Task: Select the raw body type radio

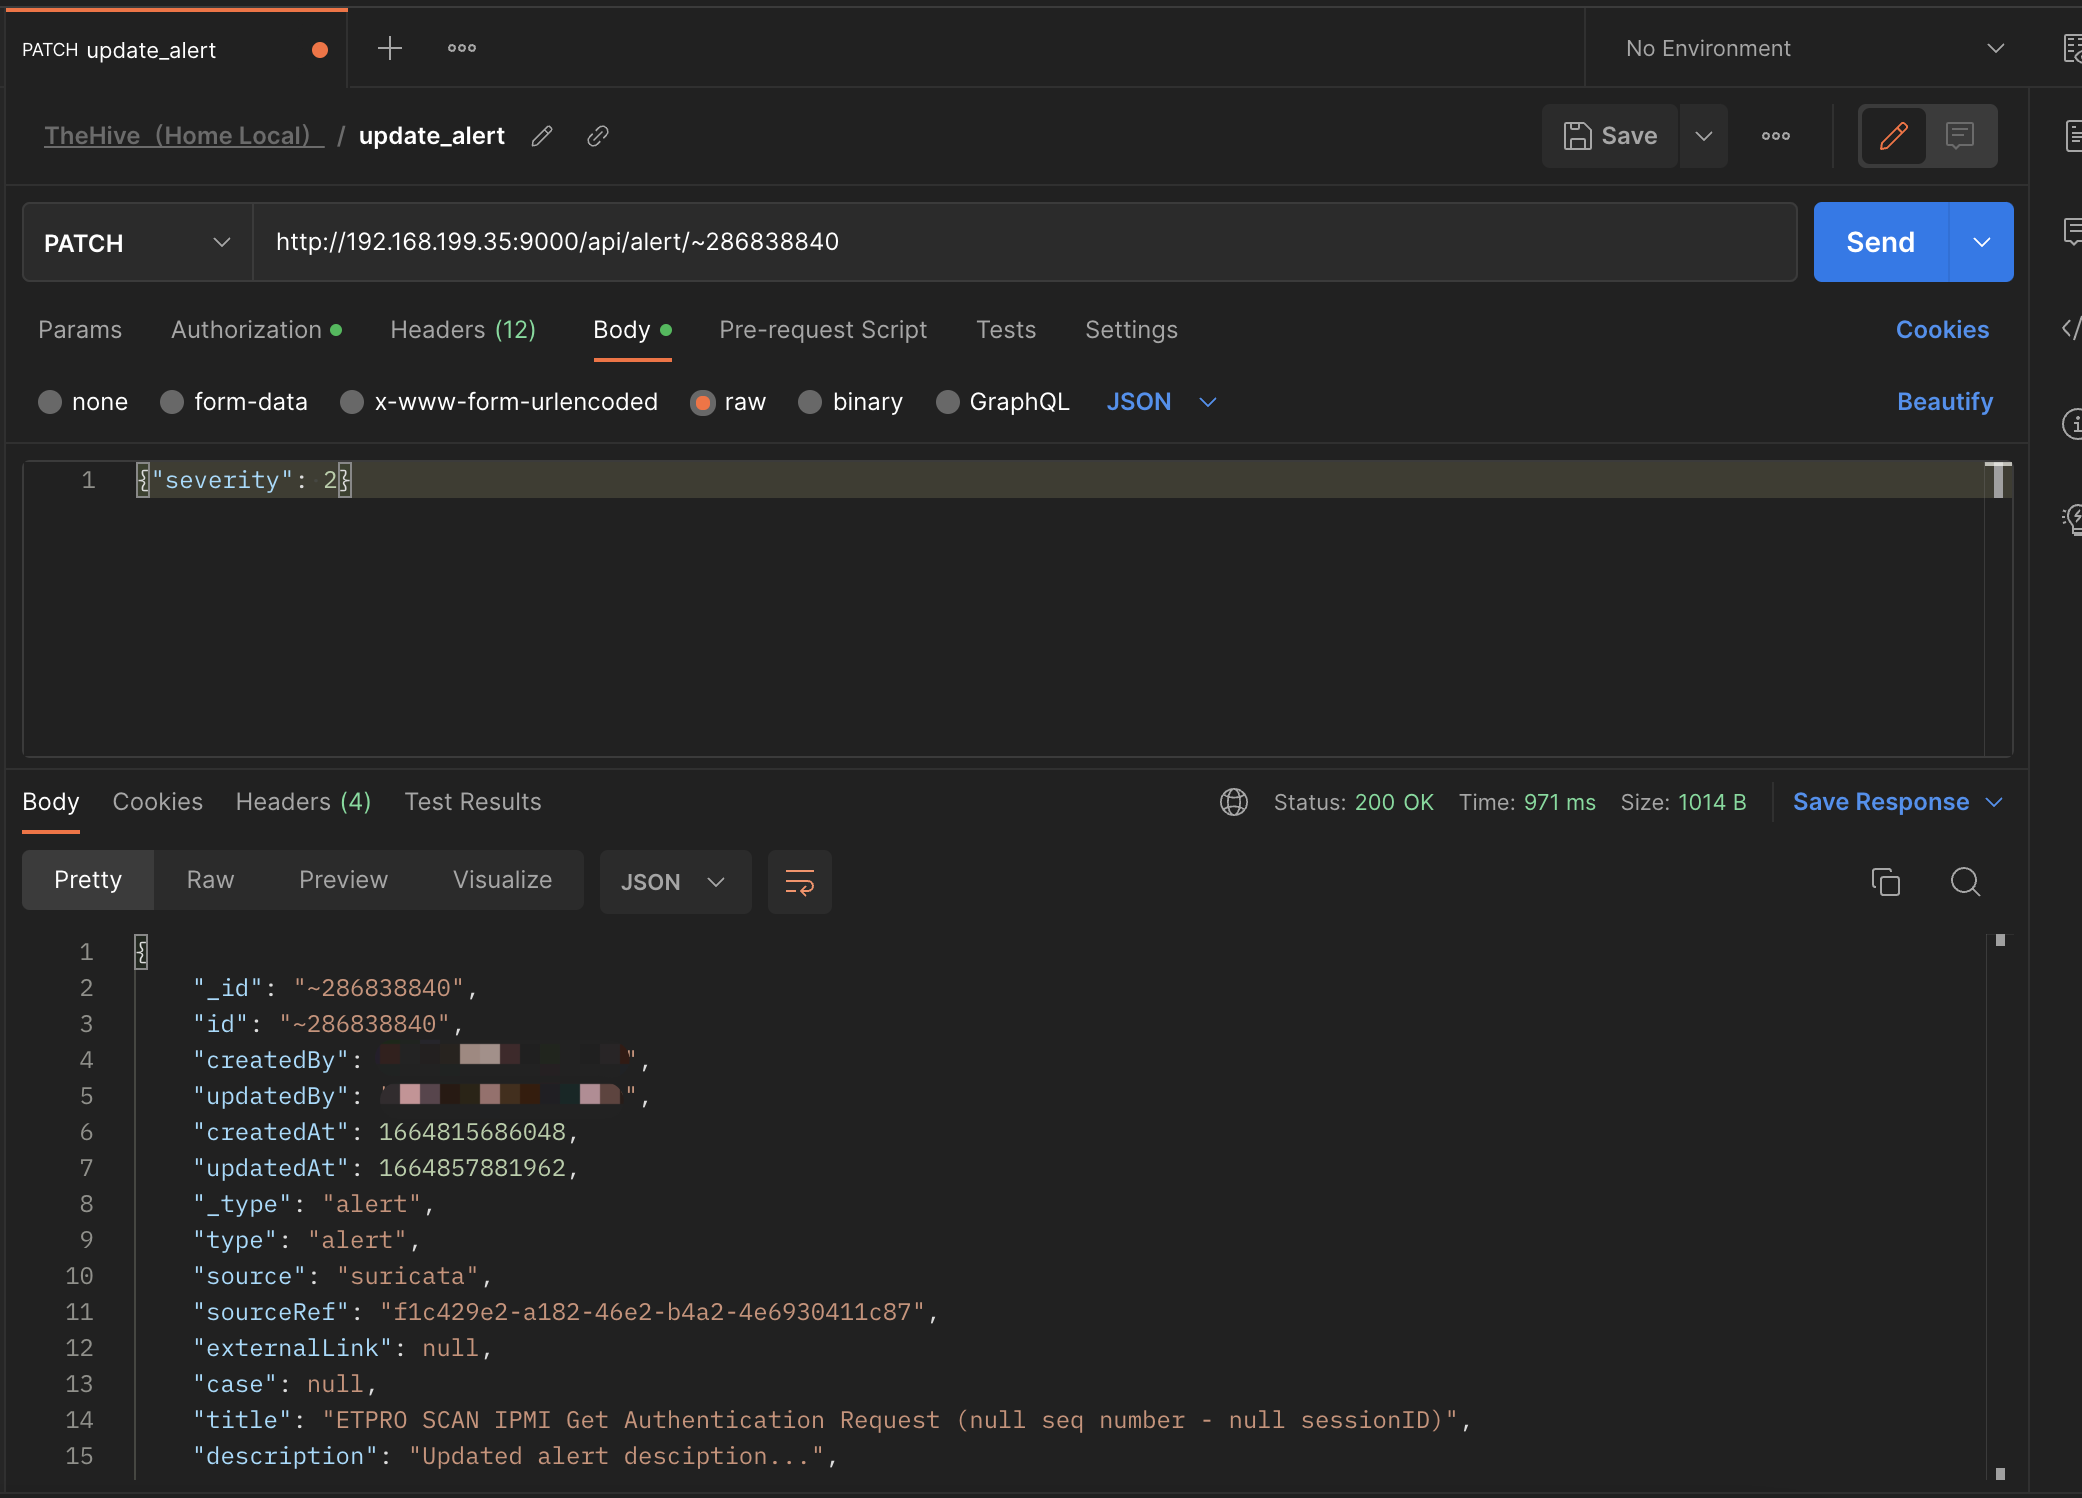Action: coord(703,402)
